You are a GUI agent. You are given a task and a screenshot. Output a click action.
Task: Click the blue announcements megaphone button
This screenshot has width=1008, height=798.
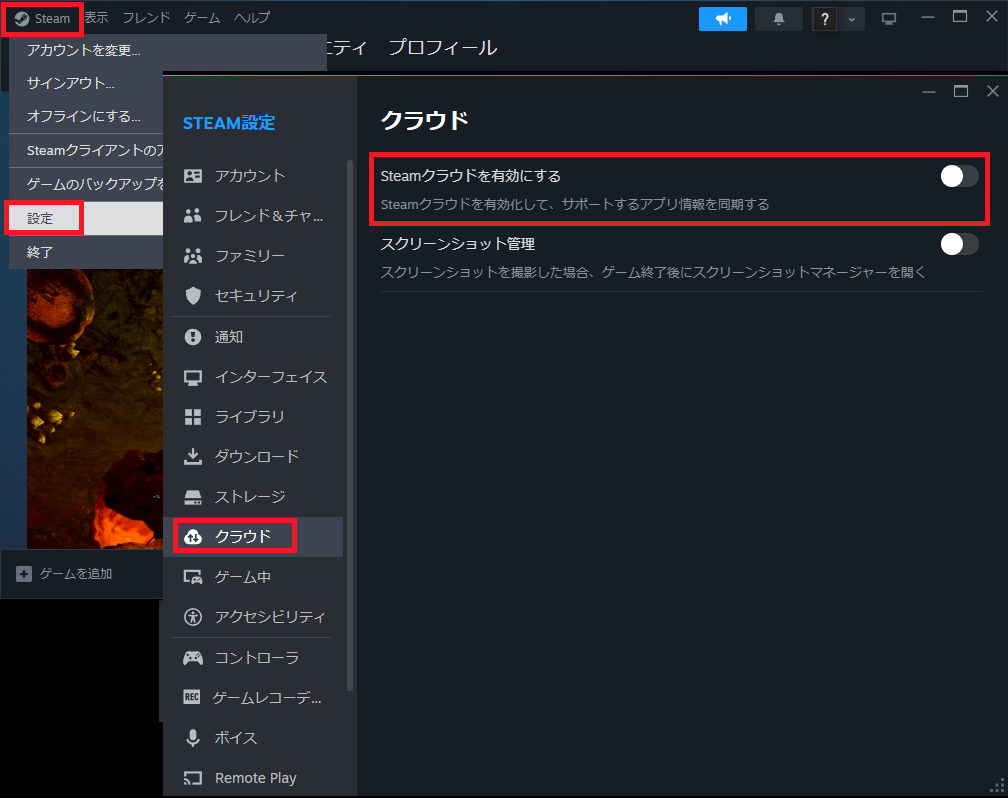723,19
